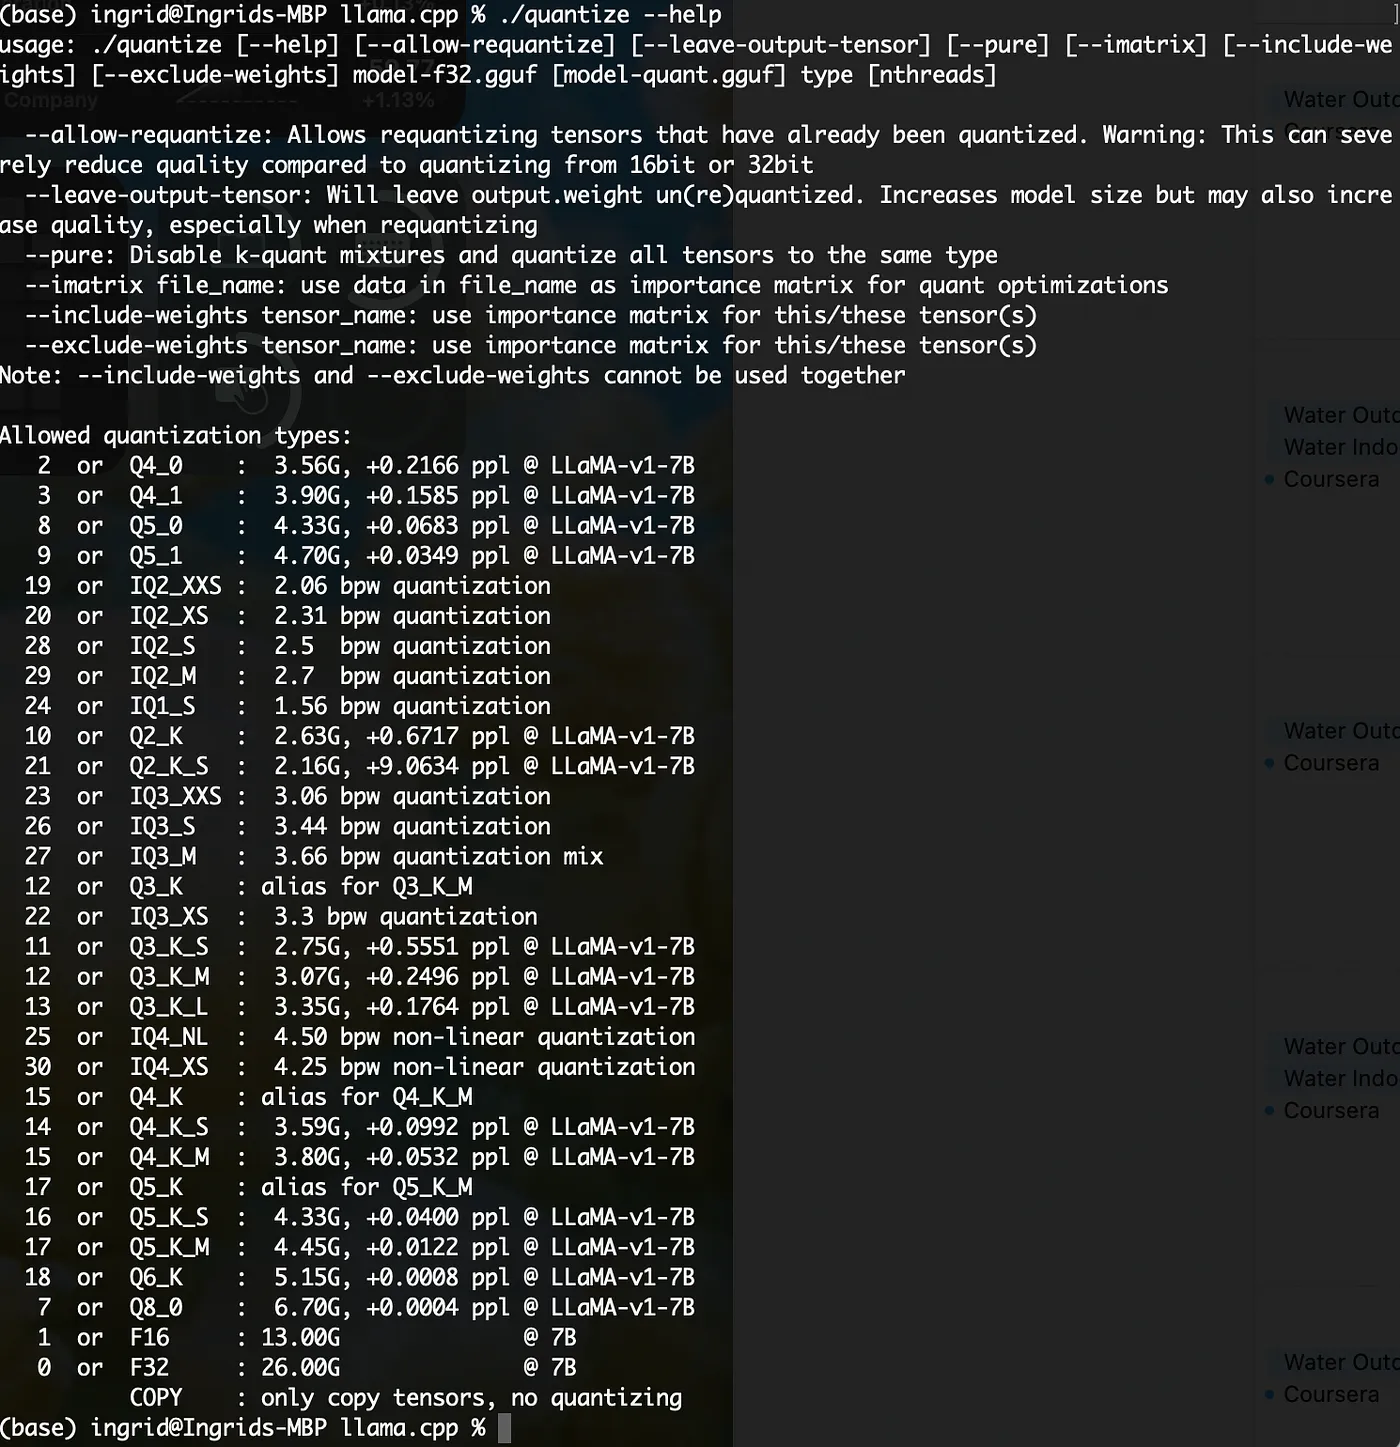Image resolution: width=1400 pixels, height=1447 pixels.
Task: Click the faint Company label behind the terminal
Action: (50, 101)
